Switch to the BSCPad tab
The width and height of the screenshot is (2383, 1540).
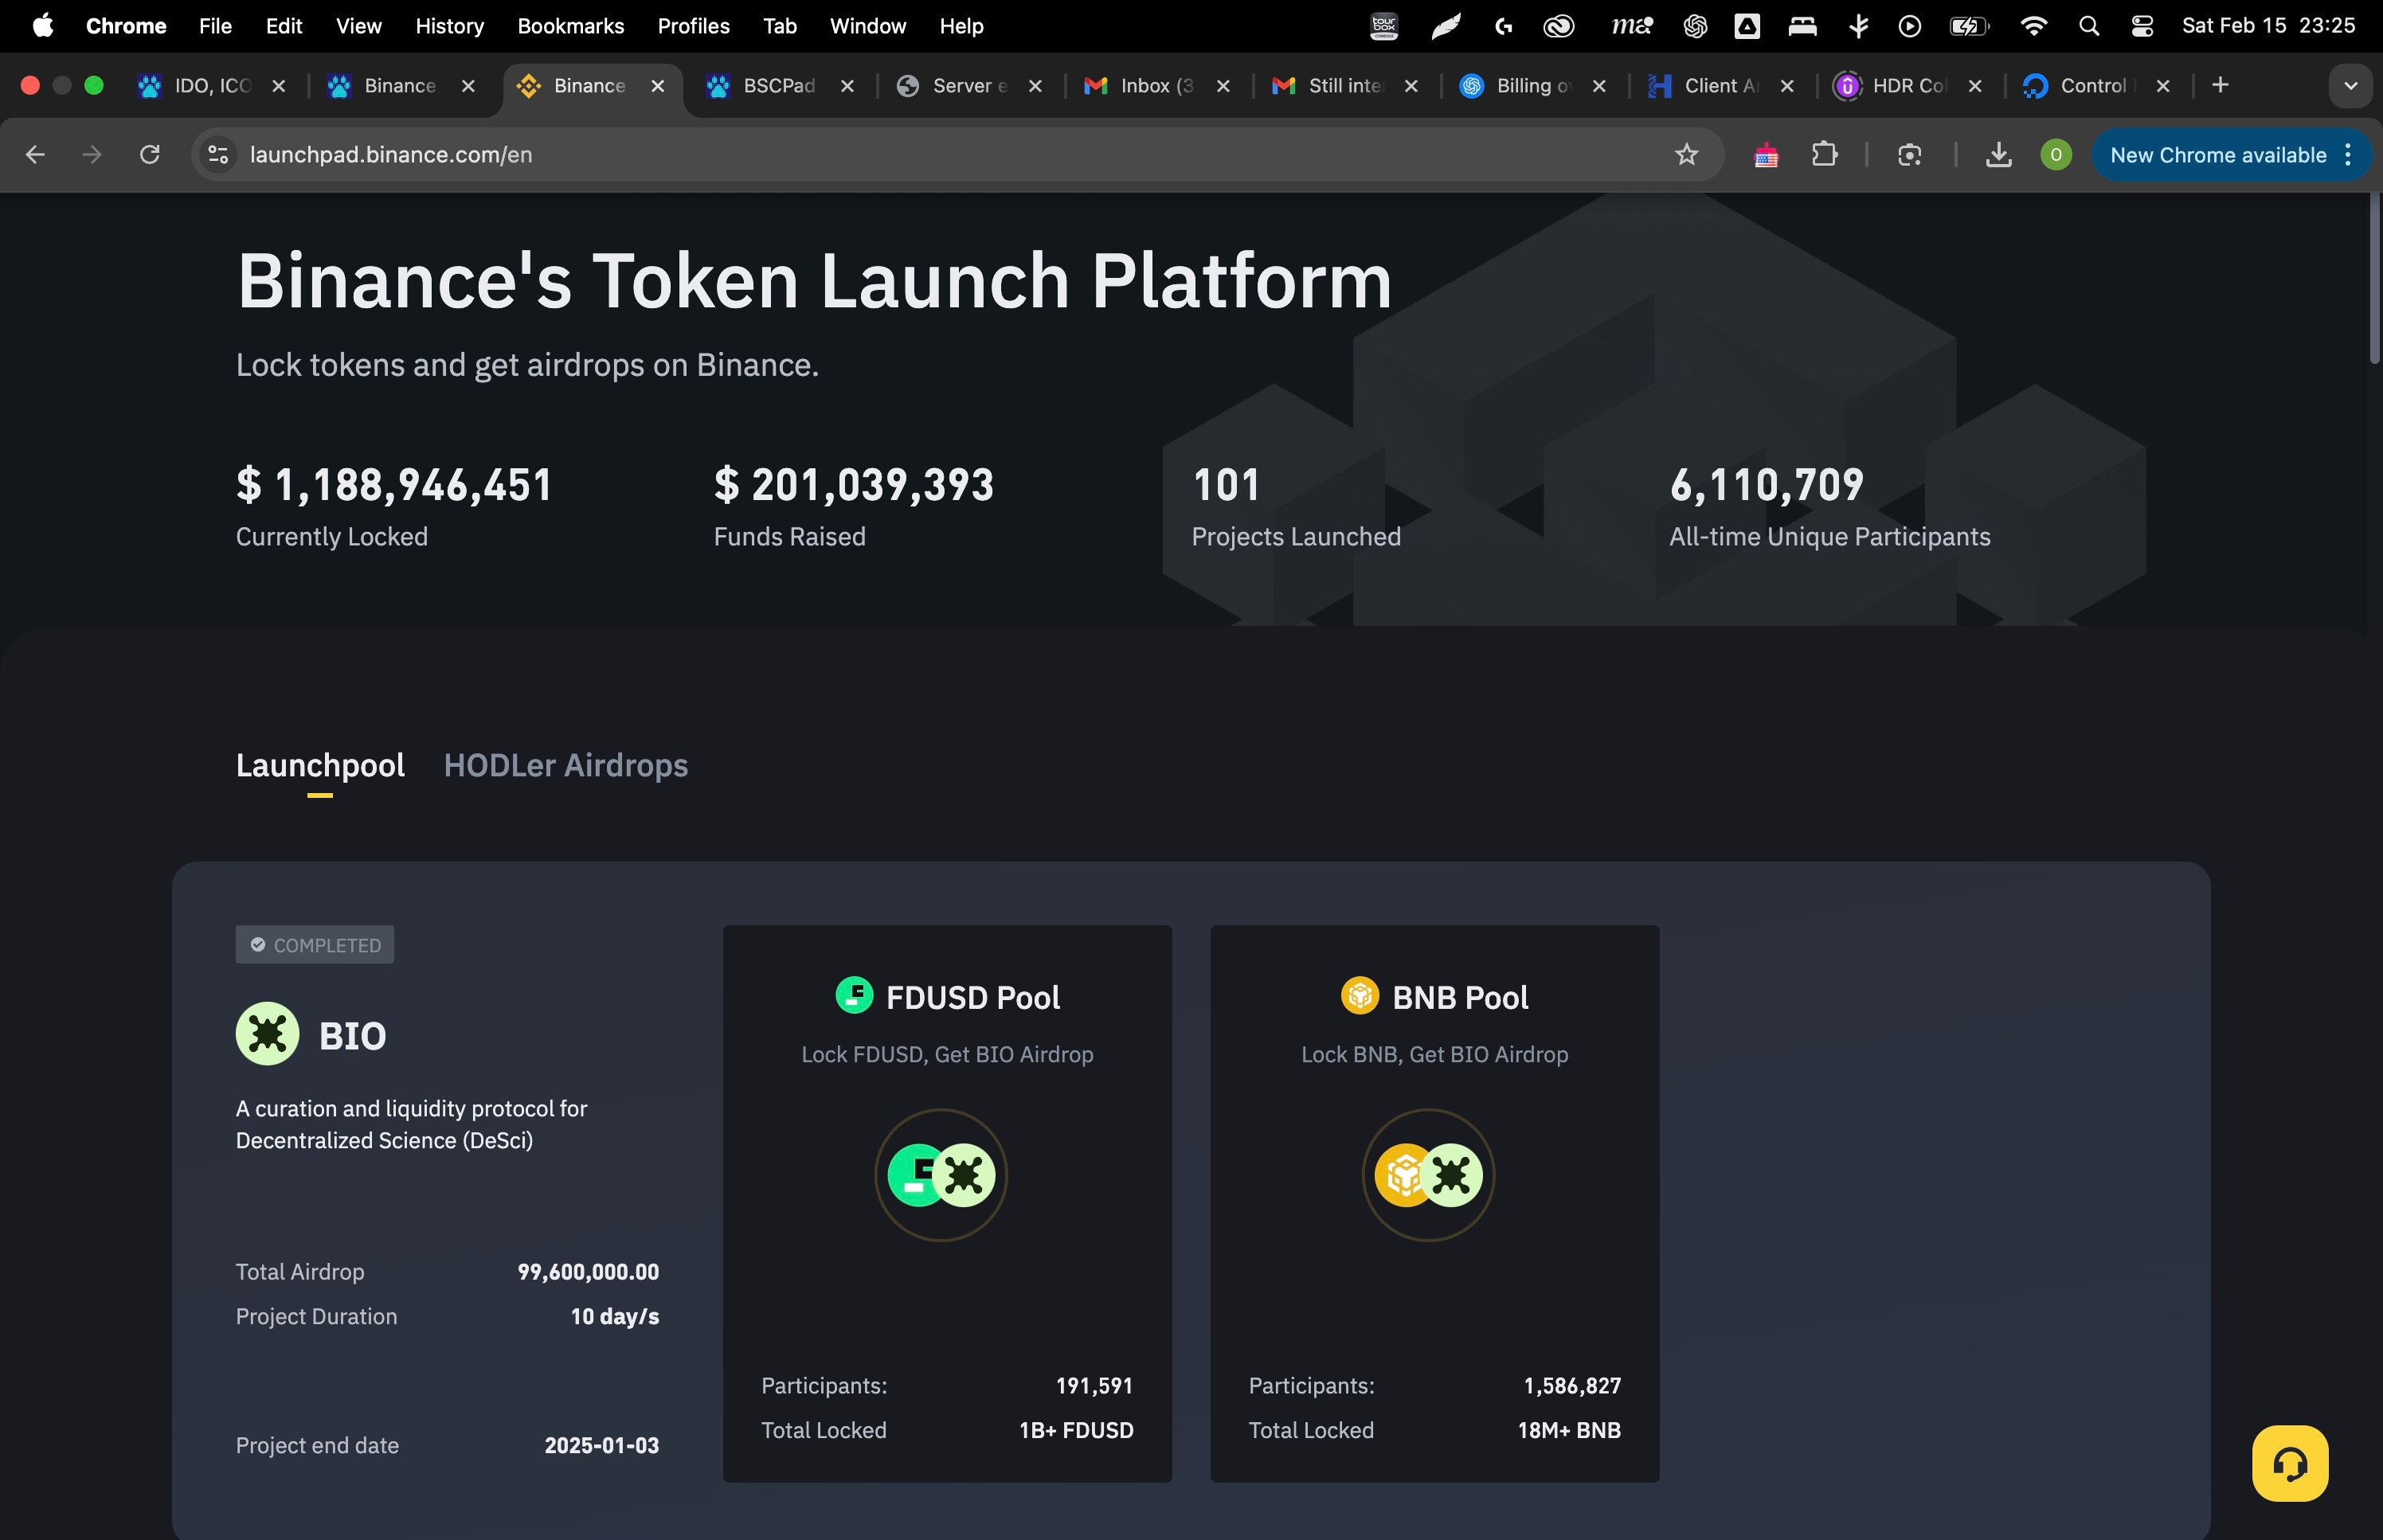click(779, 86)
